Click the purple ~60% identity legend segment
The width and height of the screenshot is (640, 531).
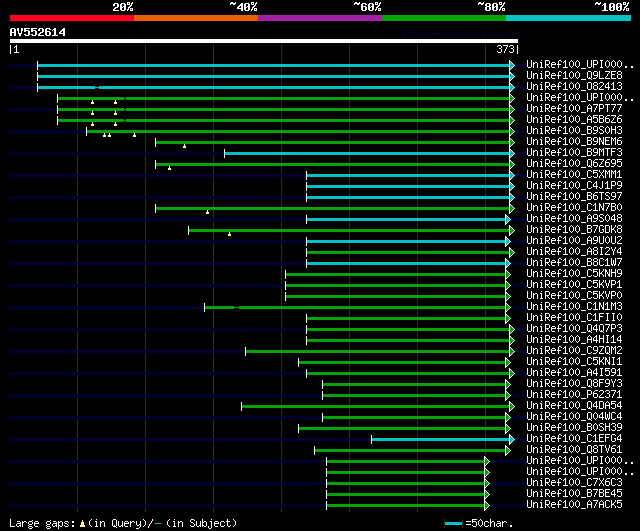[320, 18]
